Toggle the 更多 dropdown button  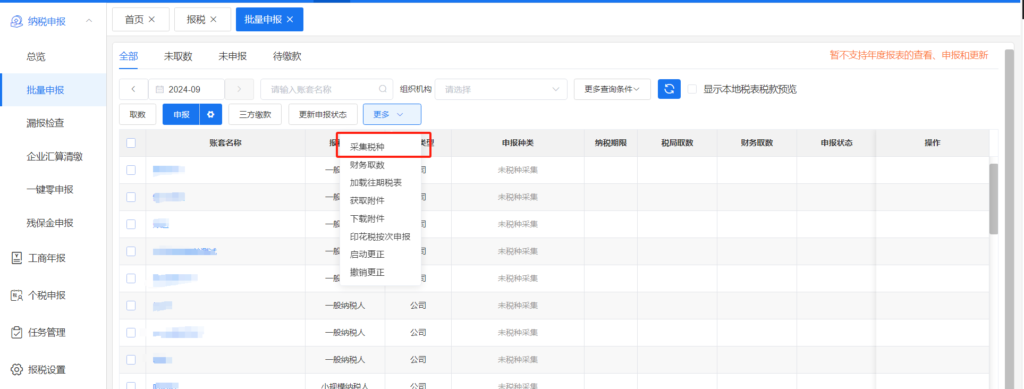392,114
